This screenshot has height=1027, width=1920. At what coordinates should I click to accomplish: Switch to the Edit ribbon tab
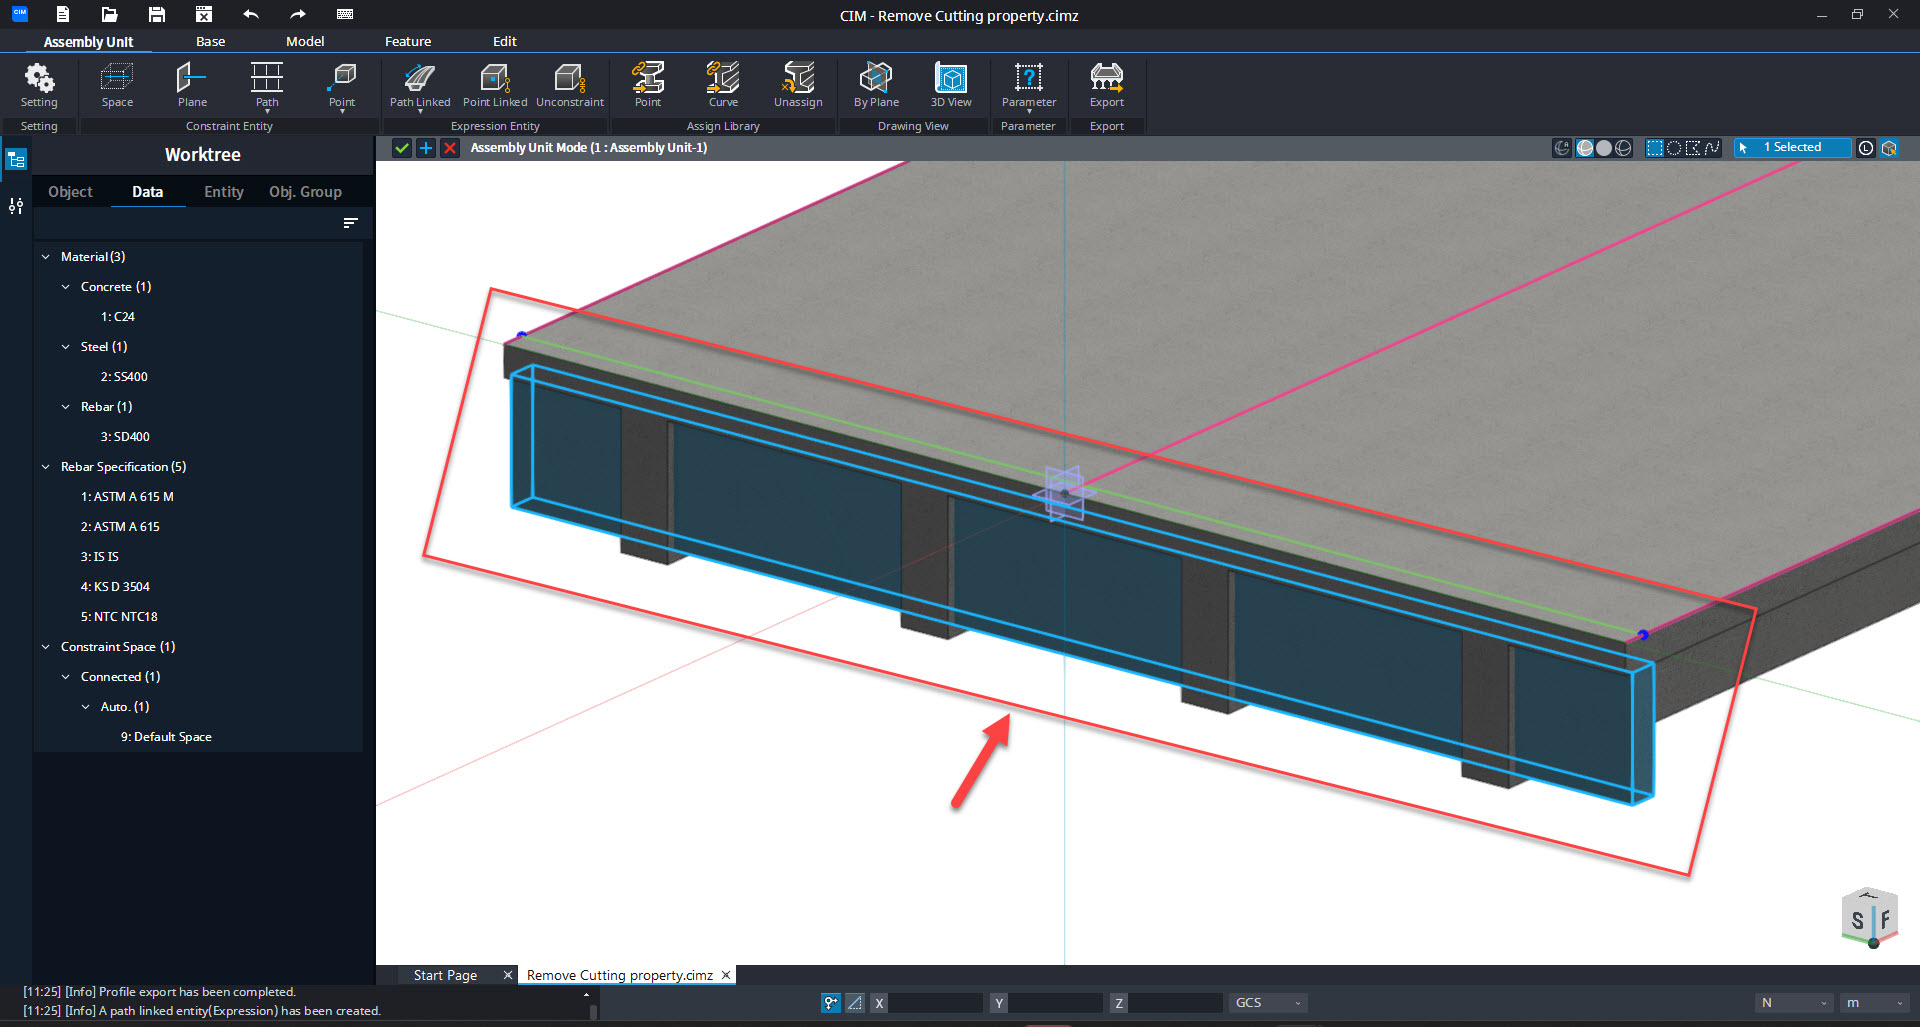coord(505,41)
